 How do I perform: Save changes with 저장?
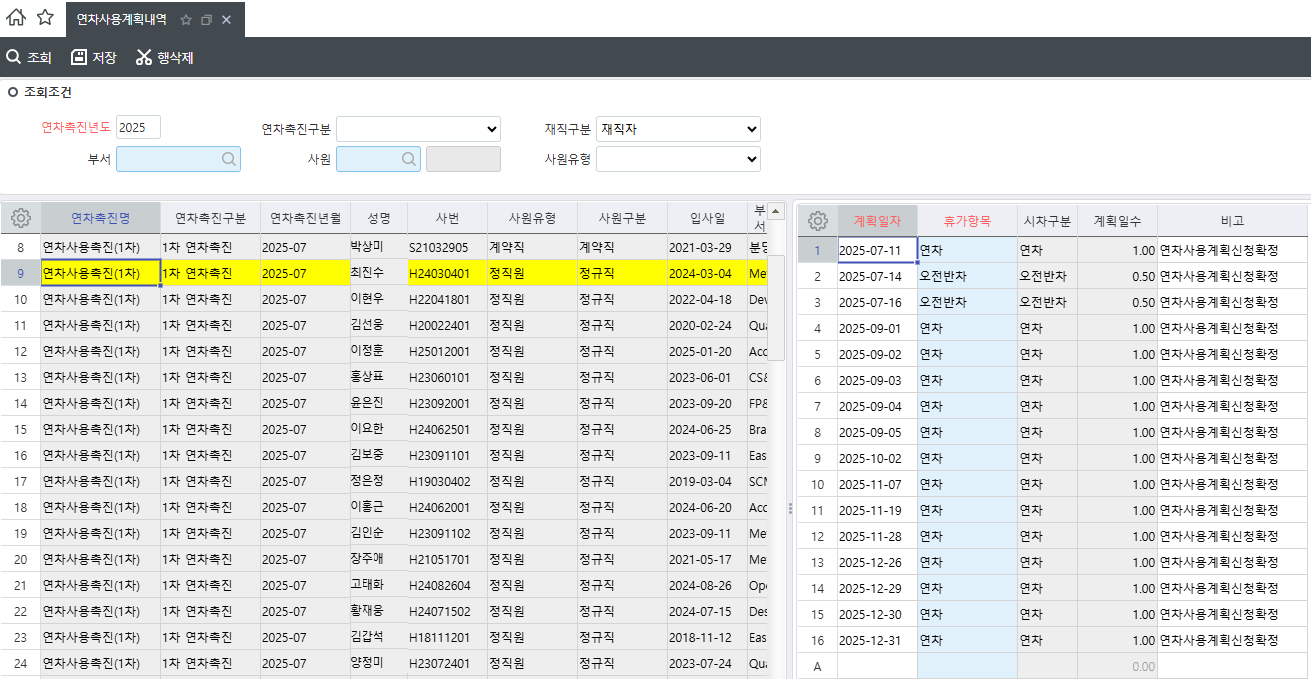94,57
